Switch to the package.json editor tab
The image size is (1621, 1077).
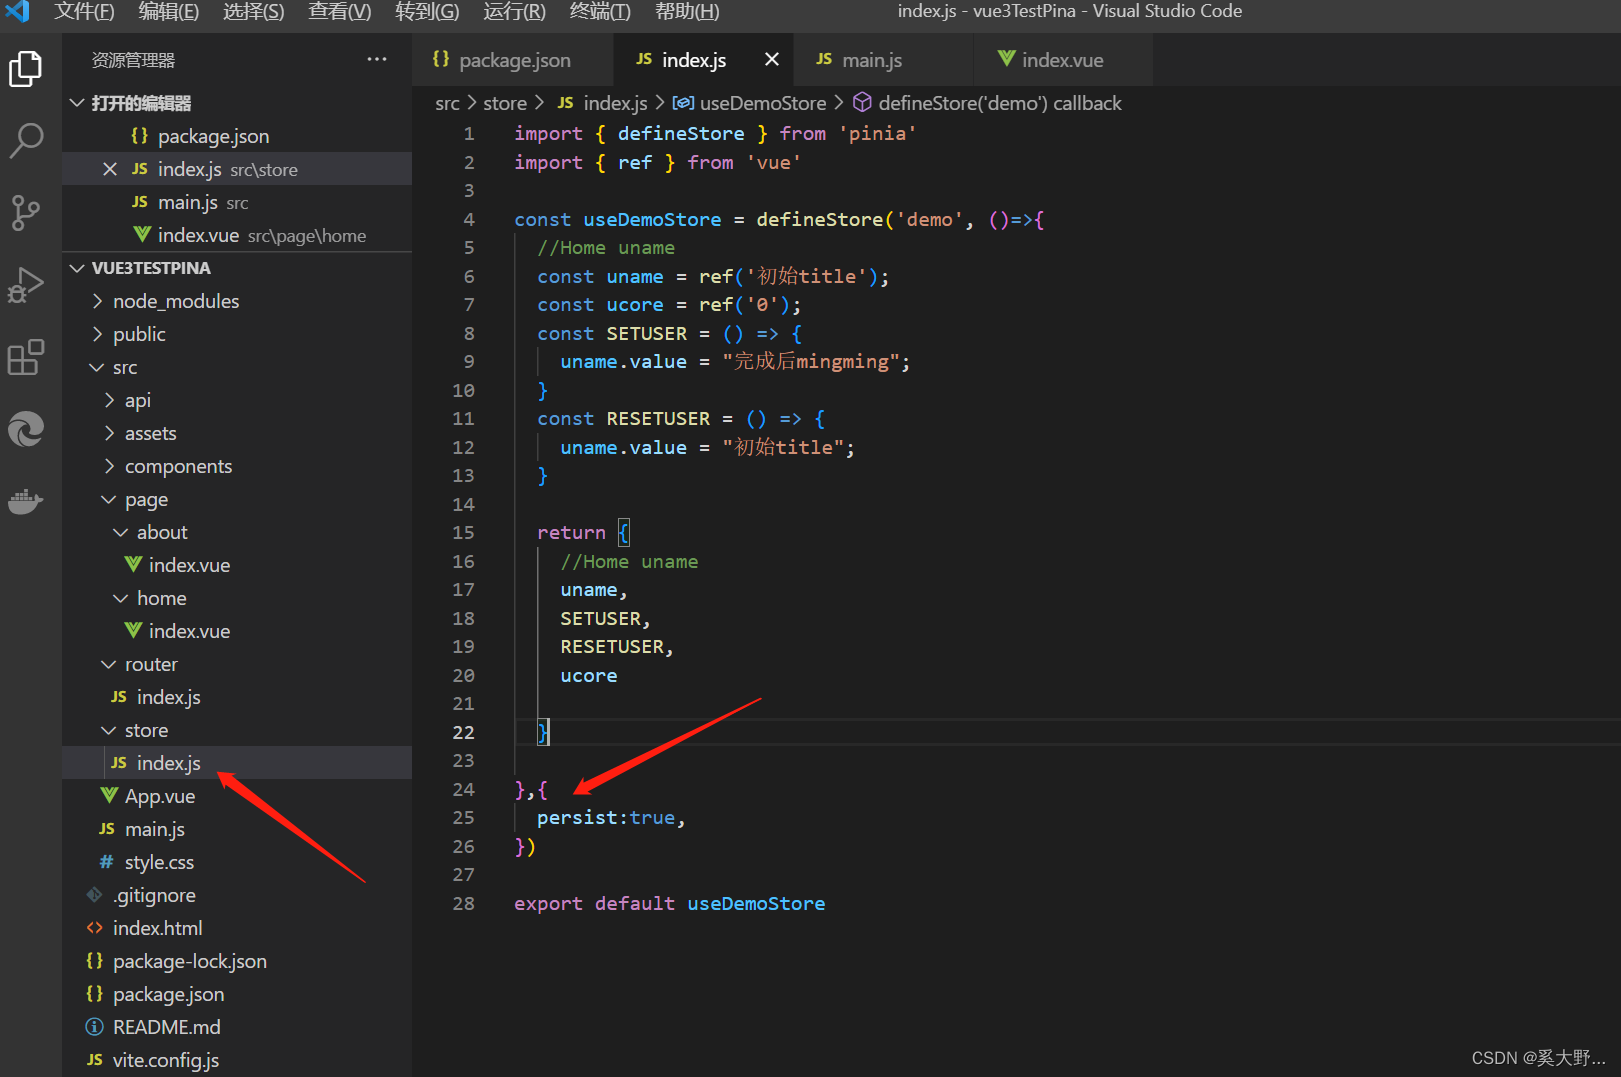click(x=512, y=60)
